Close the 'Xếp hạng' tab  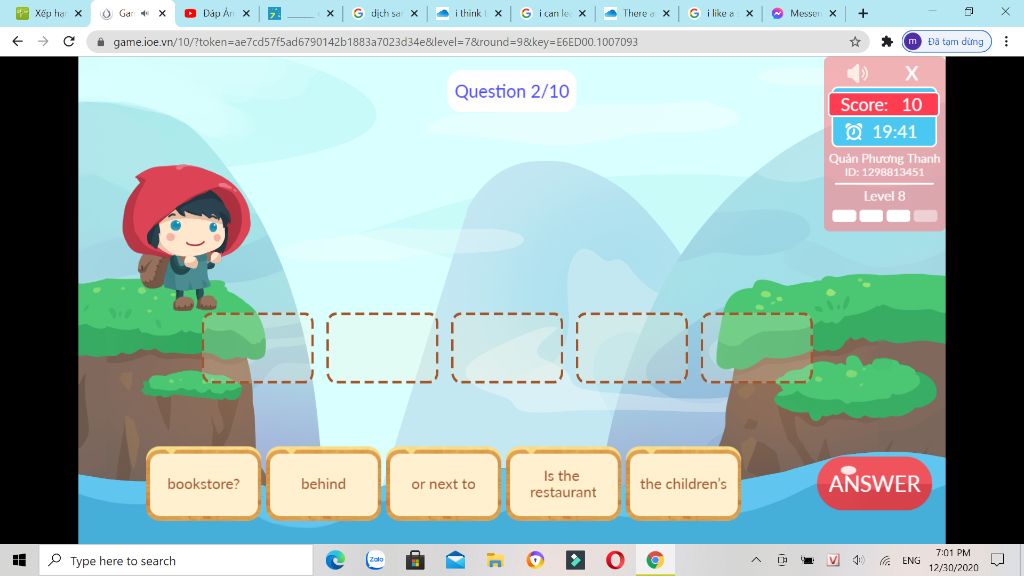[78, 13]
